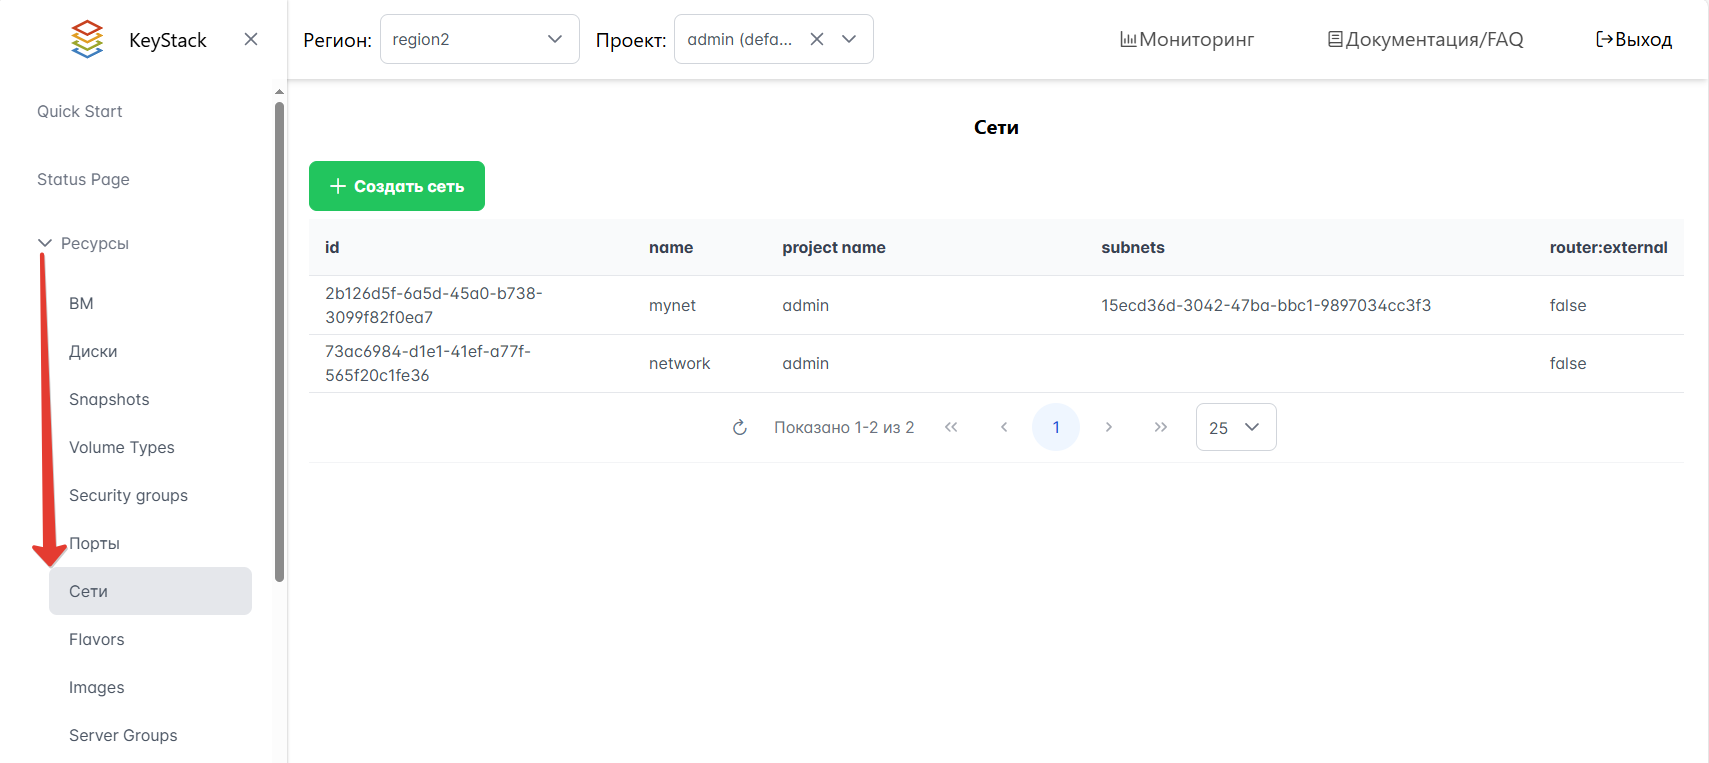This screenshot has height=763, width=1709.
Task: Collapse the Ресурсы section in the sidebar
Action: click(x=45, y=243)
